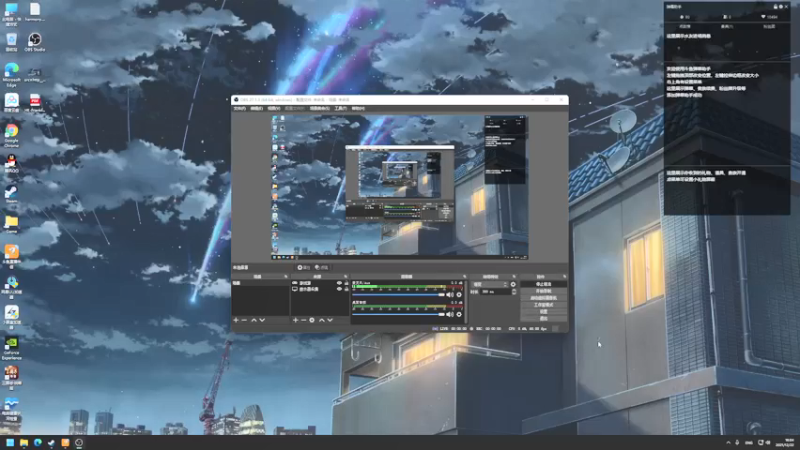Viewport: 800px width, 450px height.
Task: Open the Help menu in OBS
Action: [358, 108]
